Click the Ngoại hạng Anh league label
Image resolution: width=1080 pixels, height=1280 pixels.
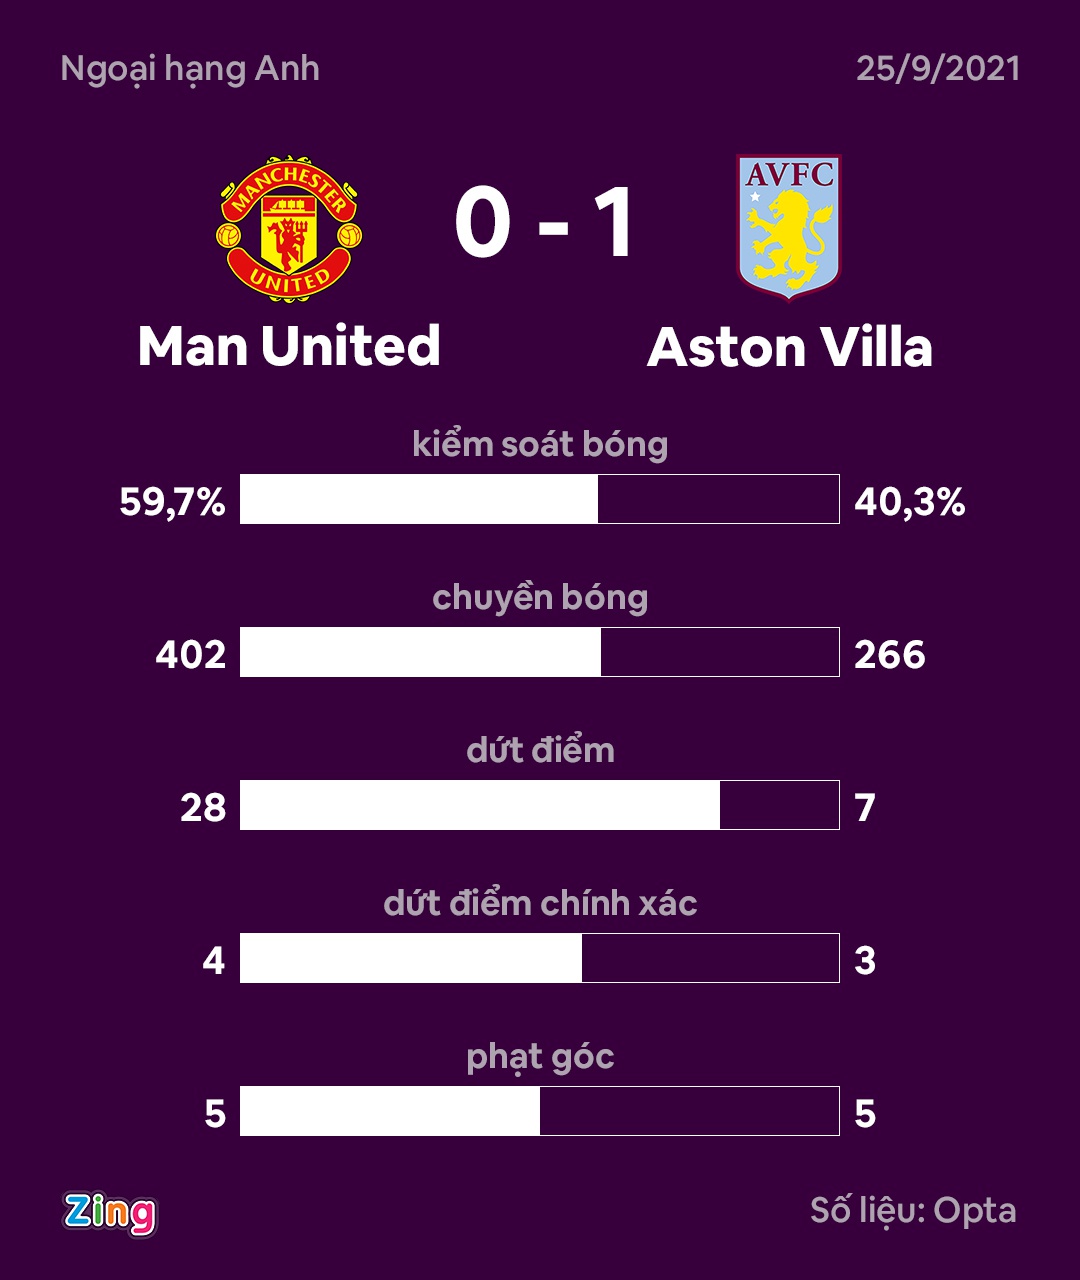click(x=190, y=70)
